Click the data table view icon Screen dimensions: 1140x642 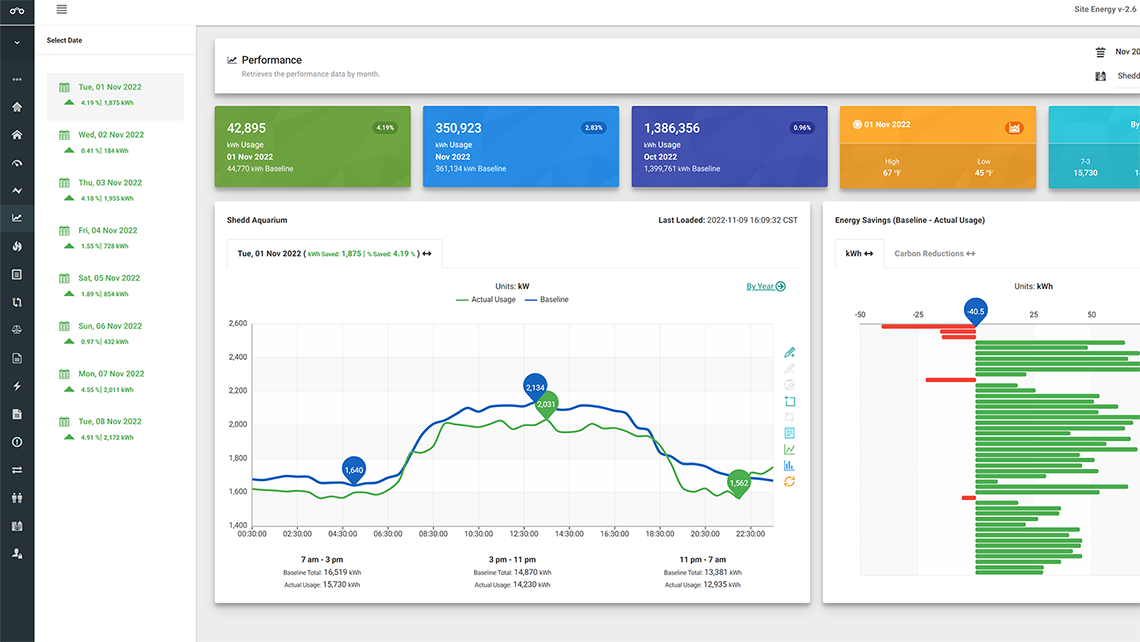tap(789, 433)
